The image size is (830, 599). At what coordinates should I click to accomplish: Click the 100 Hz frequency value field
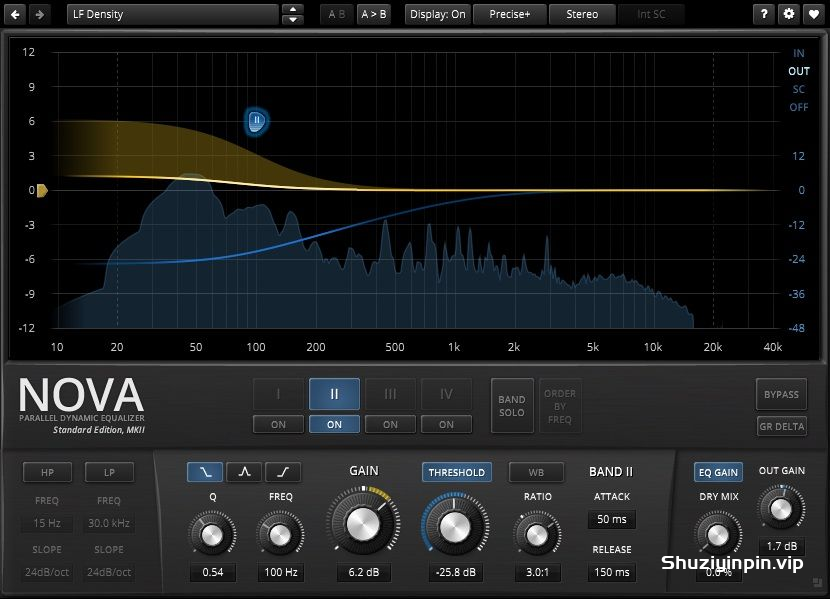click(281, 572)
